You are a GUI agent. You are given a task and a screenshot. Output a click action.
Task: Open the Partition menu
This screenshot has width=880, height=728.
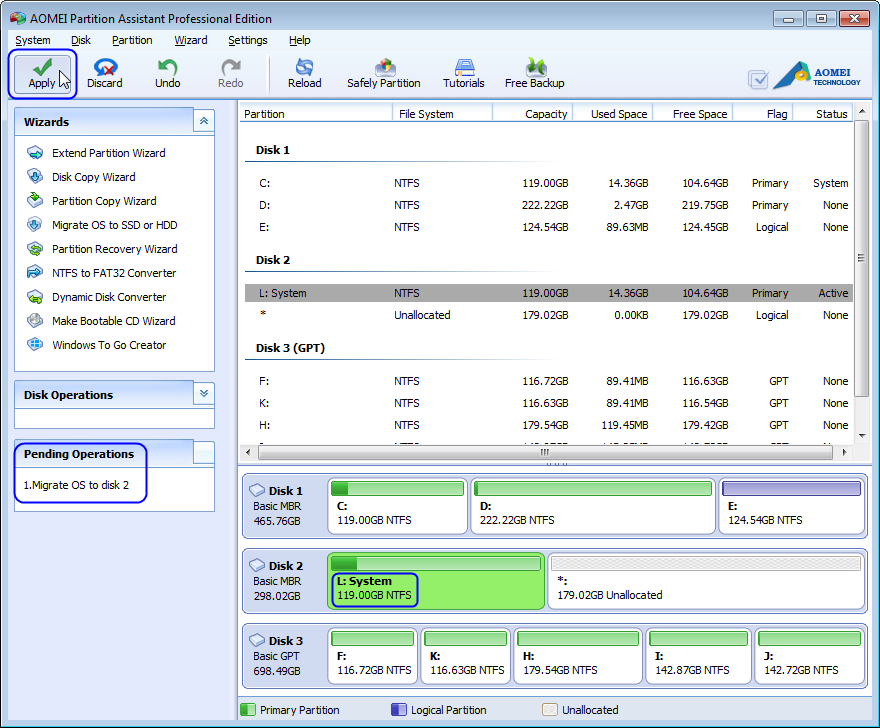pyautogui.click(x=132, y=40)
